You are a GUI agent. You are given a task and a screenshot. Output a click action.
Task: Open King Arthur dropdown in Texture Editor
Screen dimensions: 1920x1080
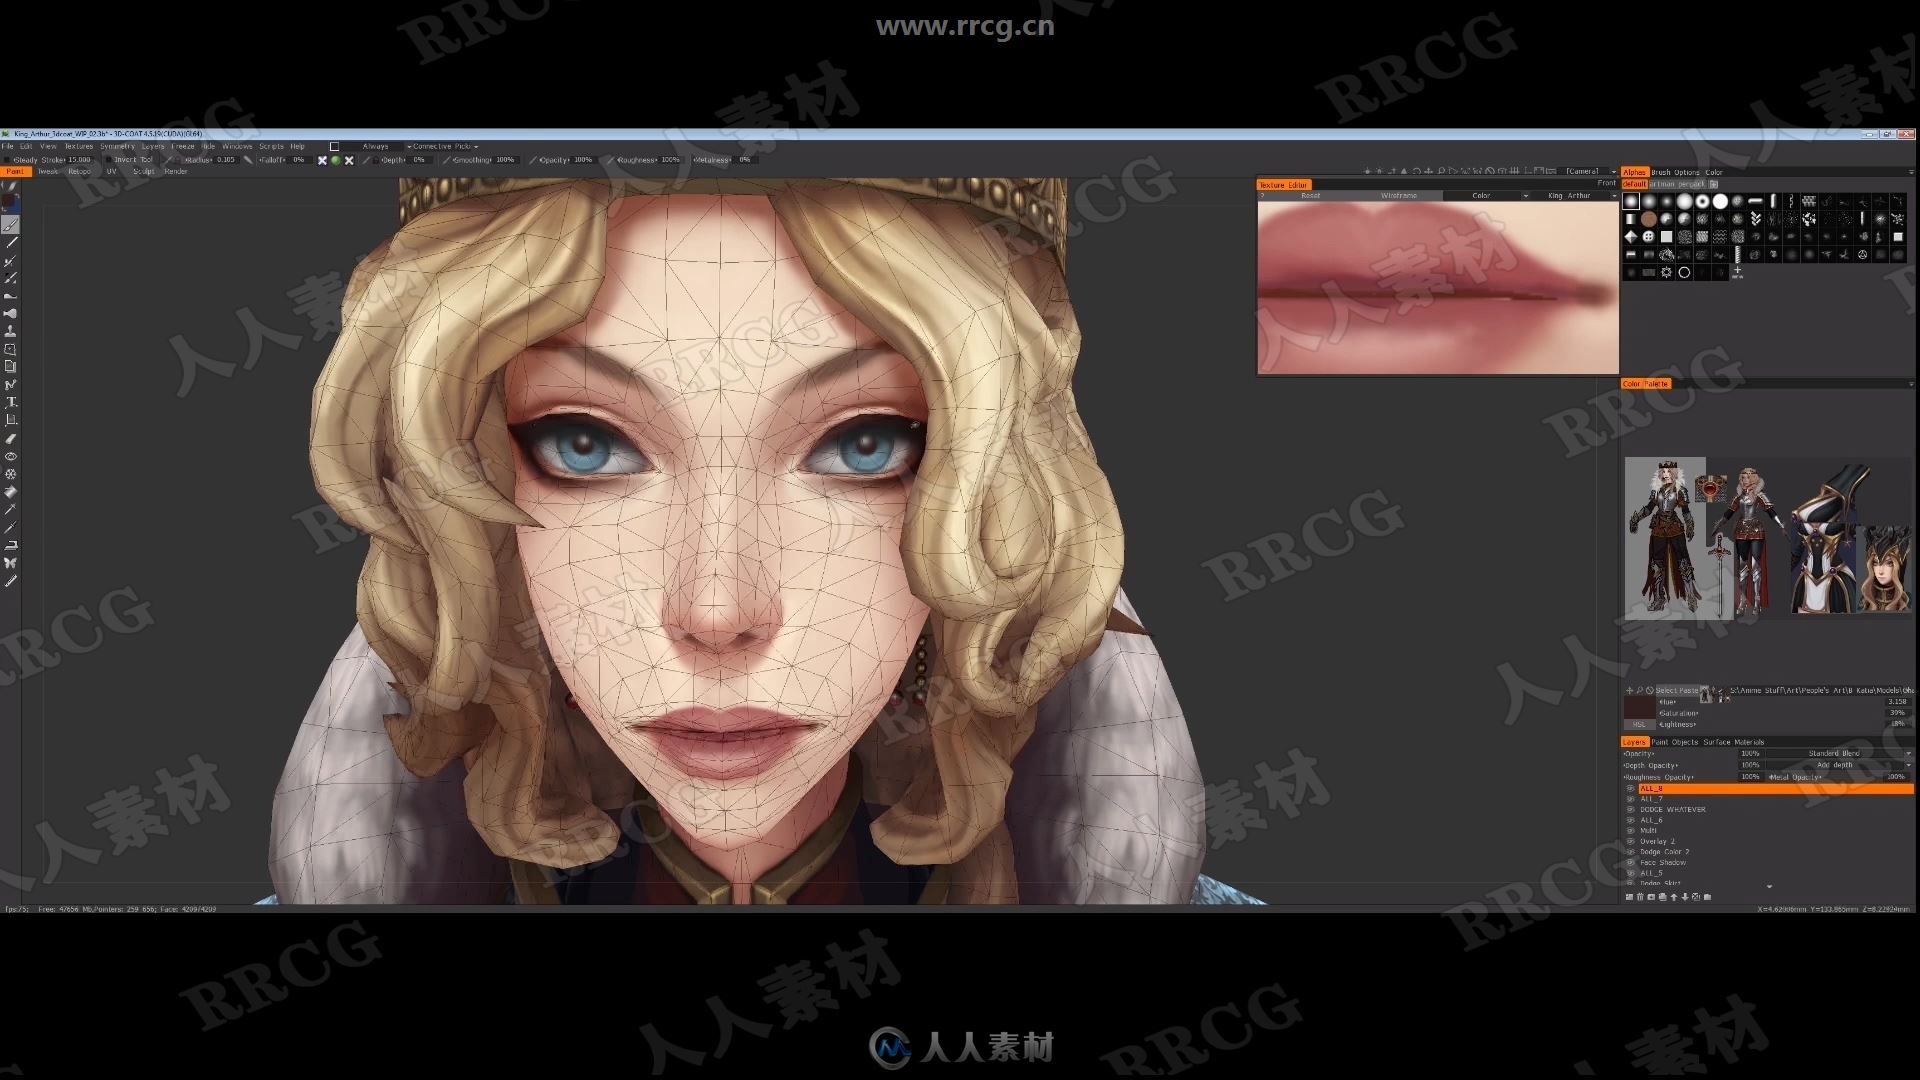(x=1575, y=195)
